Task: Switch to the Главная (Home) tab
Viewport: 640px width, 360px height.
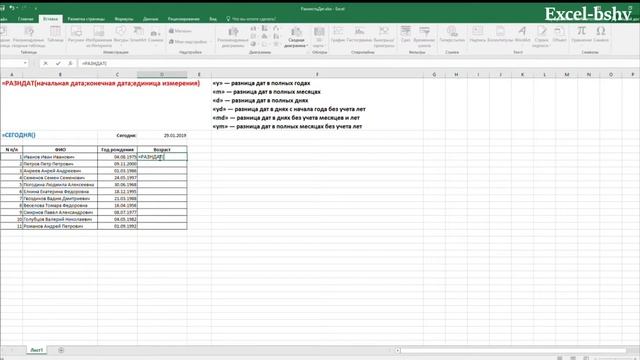Action: 25,19
